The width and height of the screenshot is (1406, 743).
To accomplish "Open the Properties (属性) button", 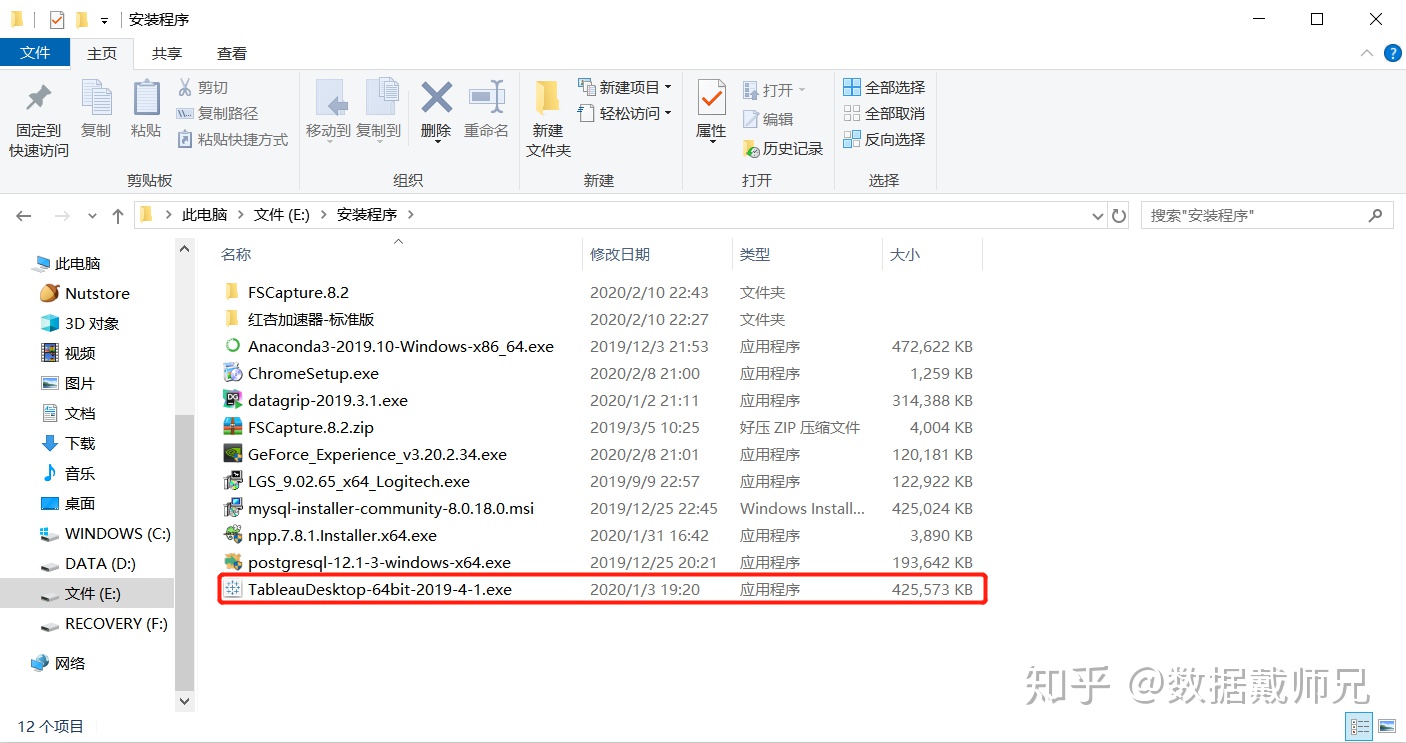I will click(711, 111).
